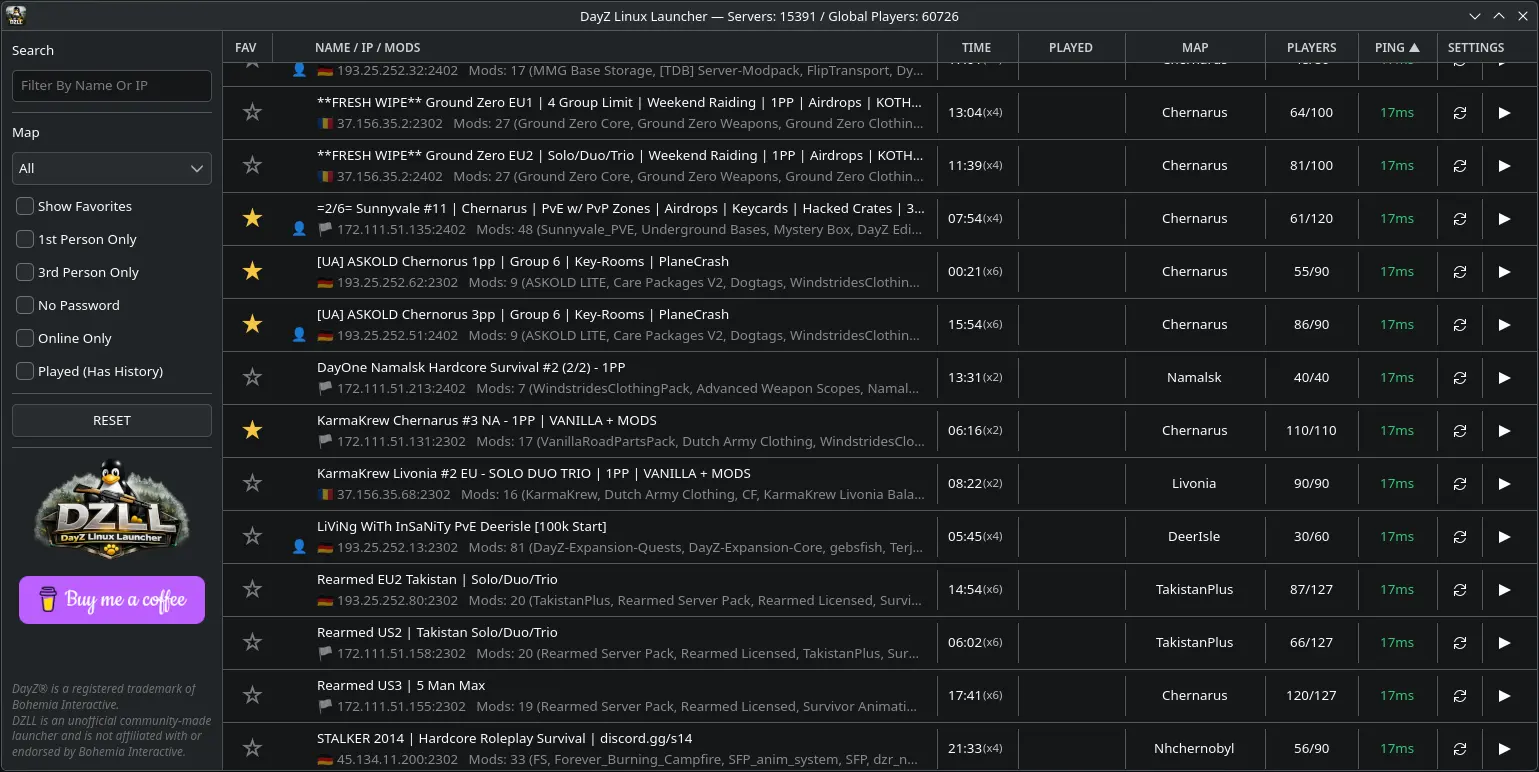1539x772 pixels.
Task: Launch KarmaKrew Livonia #2 EU server
Action: (x=1504, y=483)
